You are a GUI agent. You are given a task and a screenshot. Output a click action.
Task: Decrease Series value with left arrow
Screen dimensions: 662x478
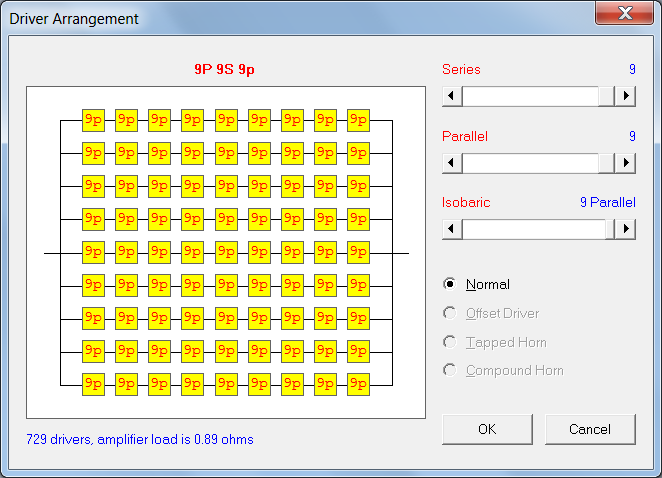pyautogui.click(x=452, y=96)
